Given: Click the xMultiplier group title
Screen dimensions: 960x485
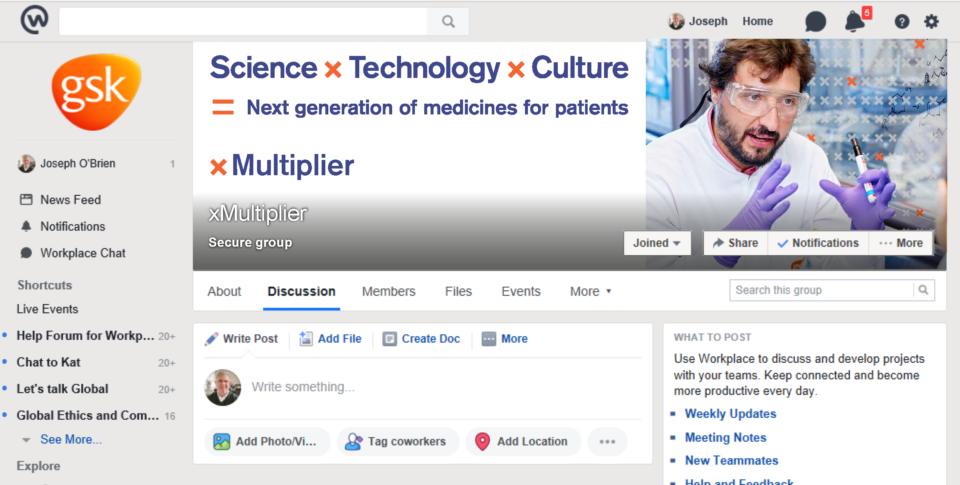Looking at the screenshot, I should (258, 213).
